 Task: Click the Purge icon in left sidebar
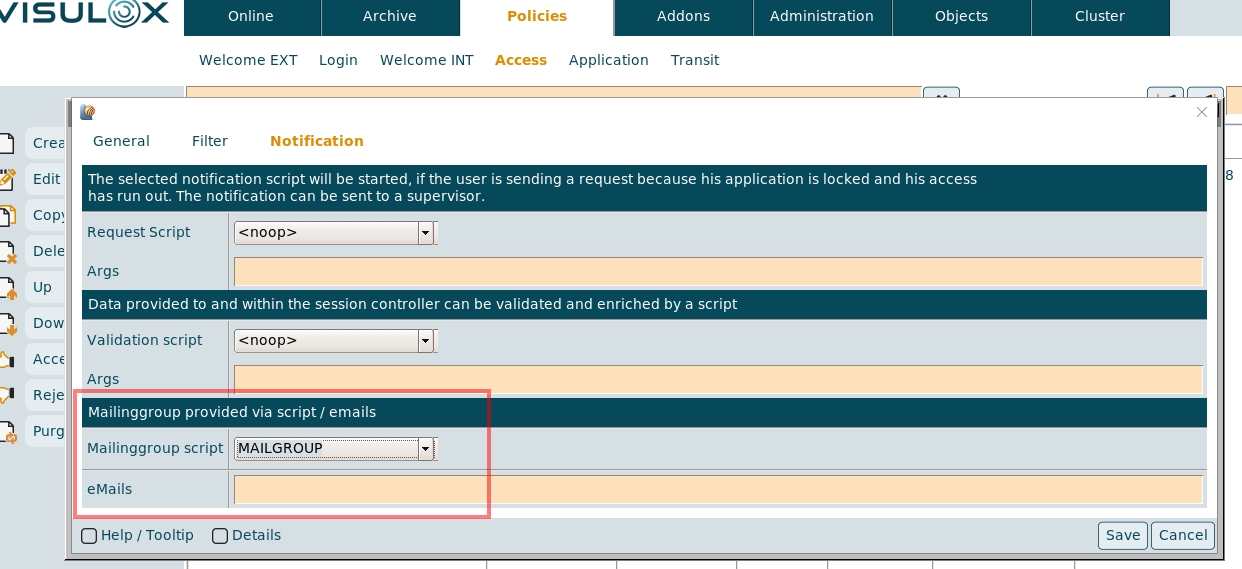tap(6, 431)
